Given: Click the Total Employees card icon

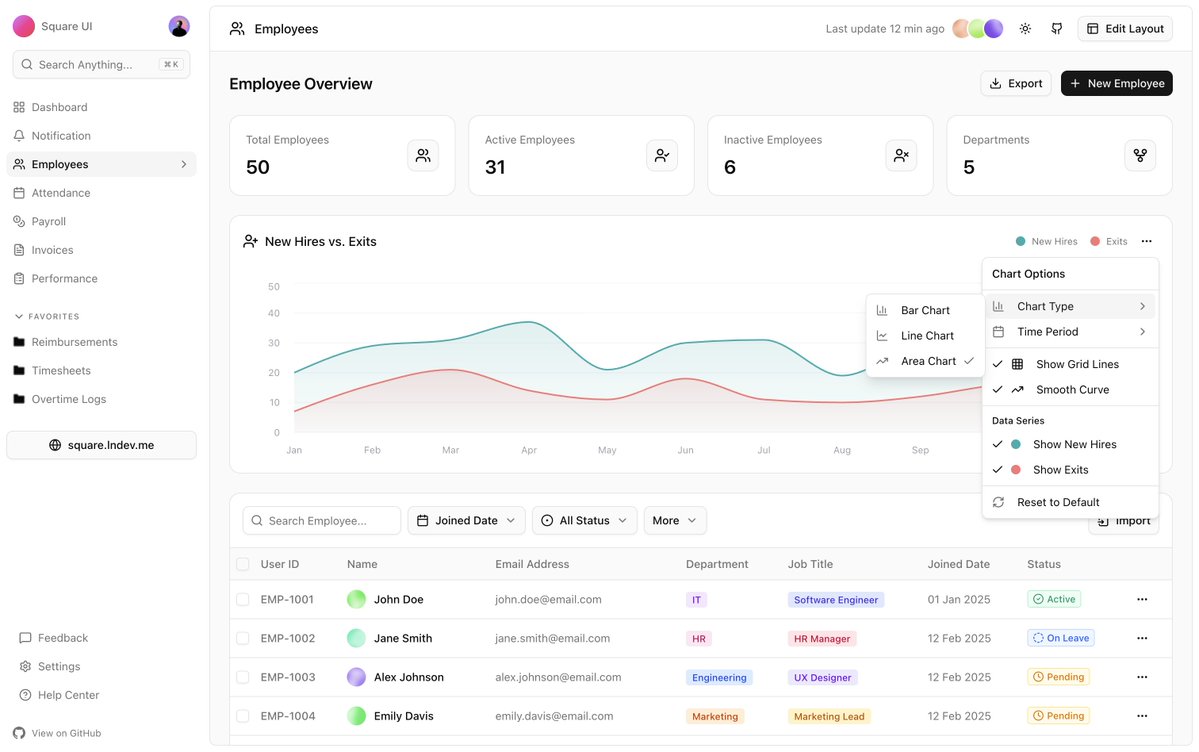Looking at the screenshot, I should [x=423, y=155].
